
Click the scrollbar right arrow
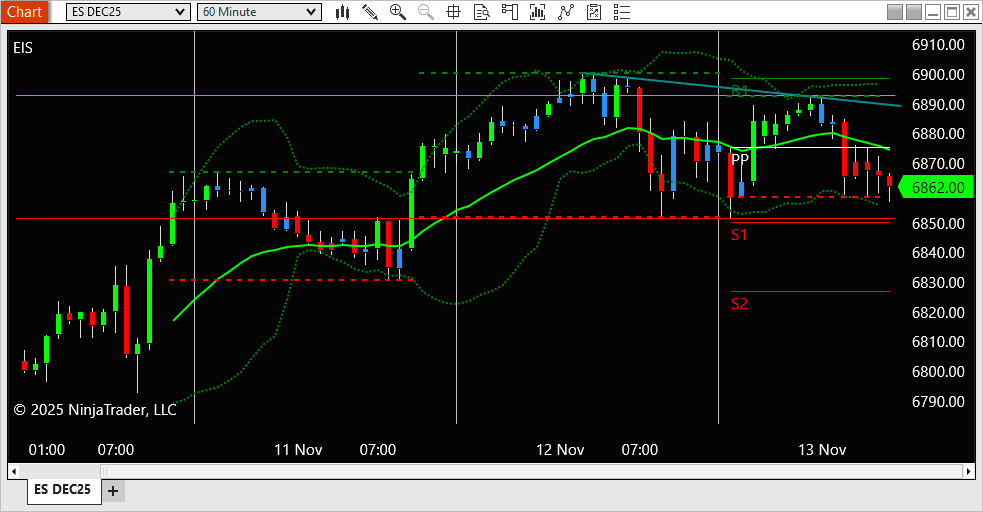point(969,471)
